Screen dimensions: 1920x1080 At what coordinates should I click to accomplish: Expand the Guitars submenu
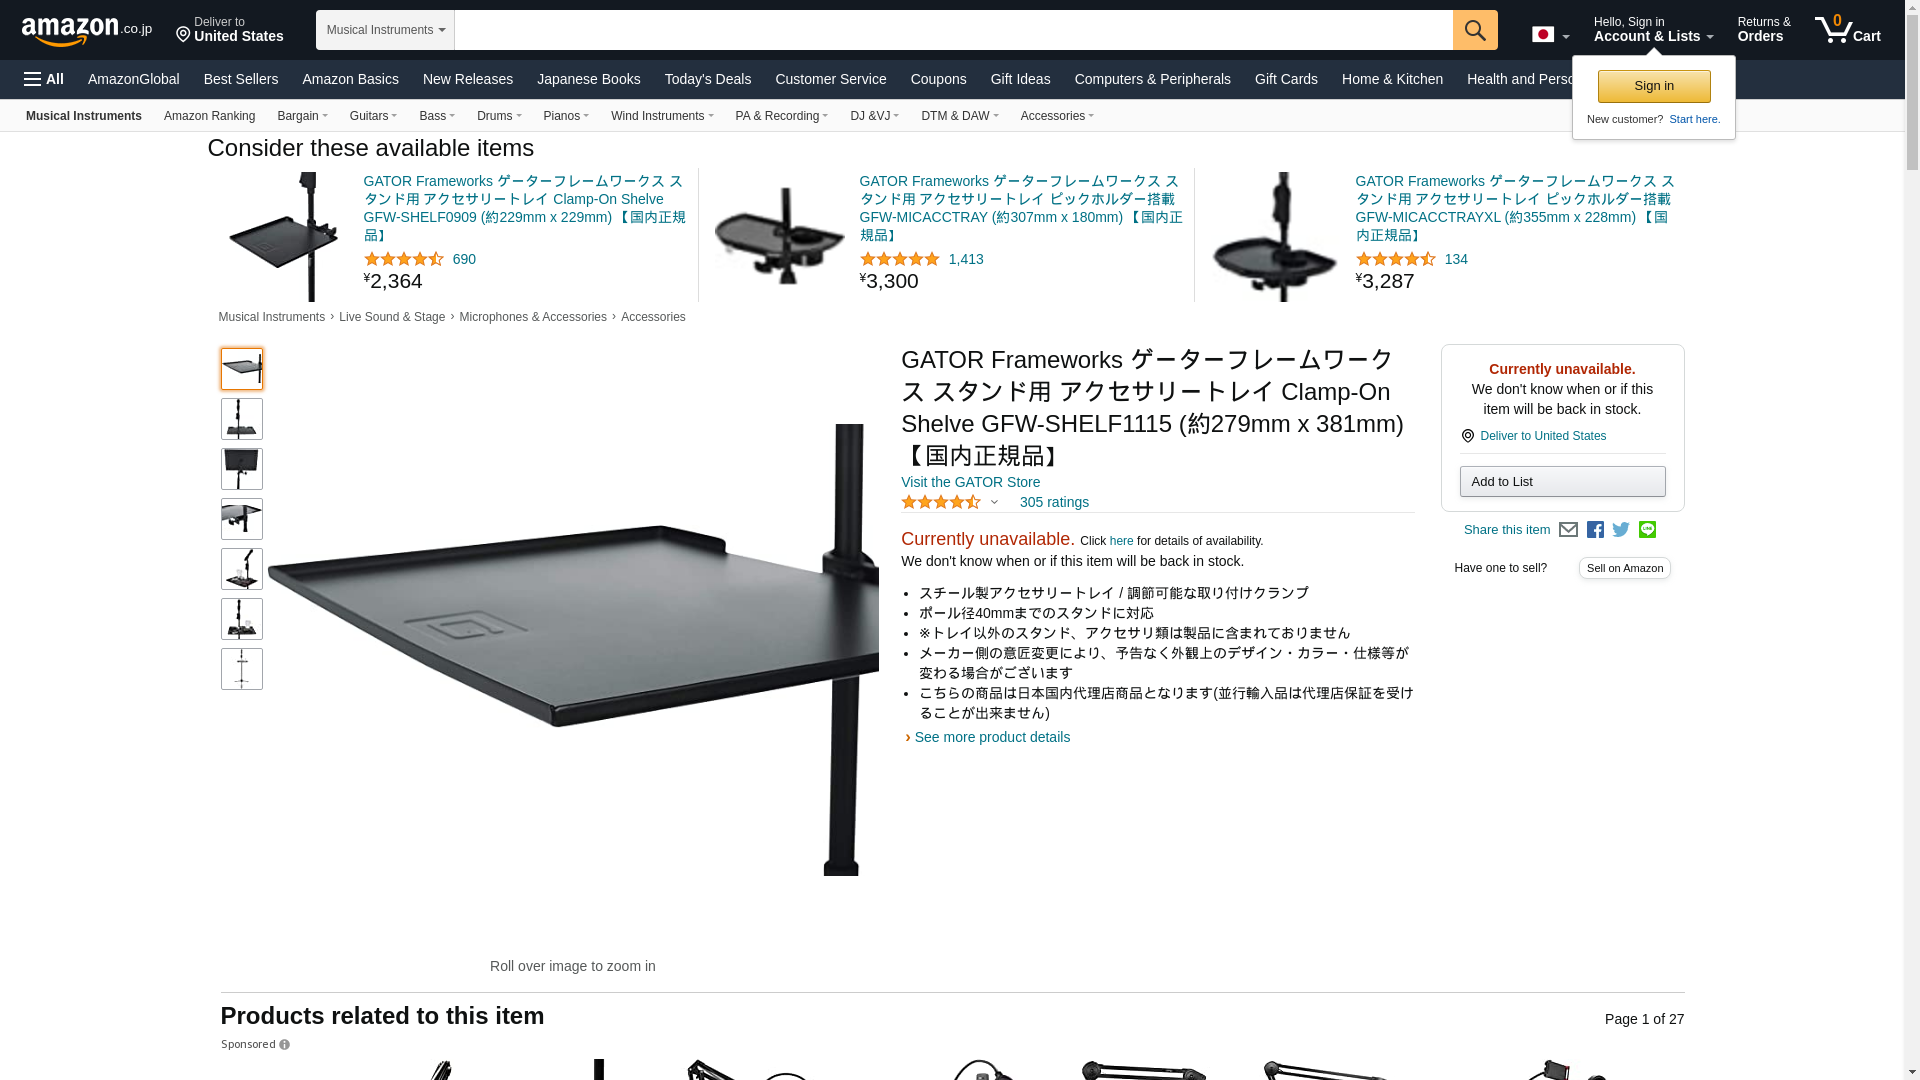point(373,116)
